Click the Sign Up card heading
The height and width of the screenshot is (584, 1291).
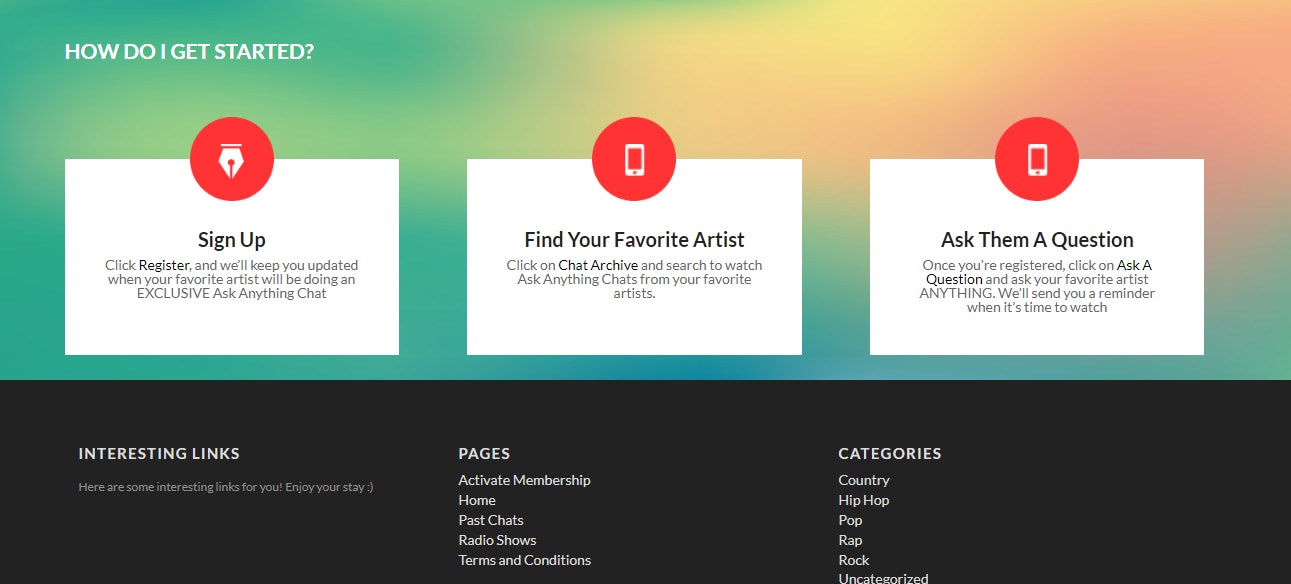(232, 240)
